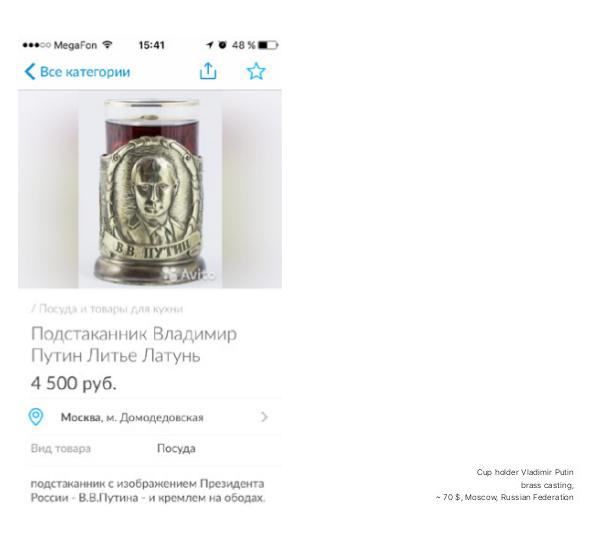Tap the back chevron arrow
The width and height of the screenshot is (600, 543).
30,72
